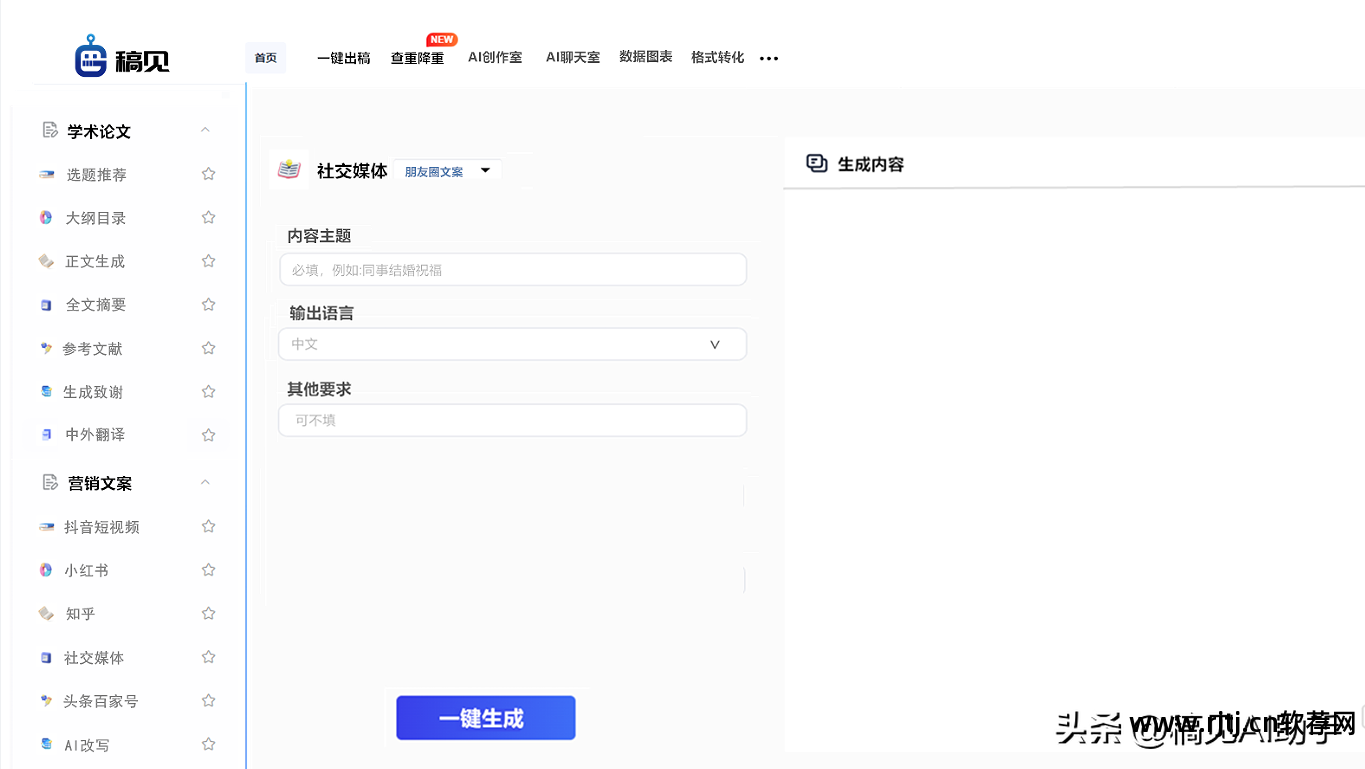Open 抖音短视频 from its sidebar icon
Viewport: 1365px width, 769px height.
pos(46,526)
